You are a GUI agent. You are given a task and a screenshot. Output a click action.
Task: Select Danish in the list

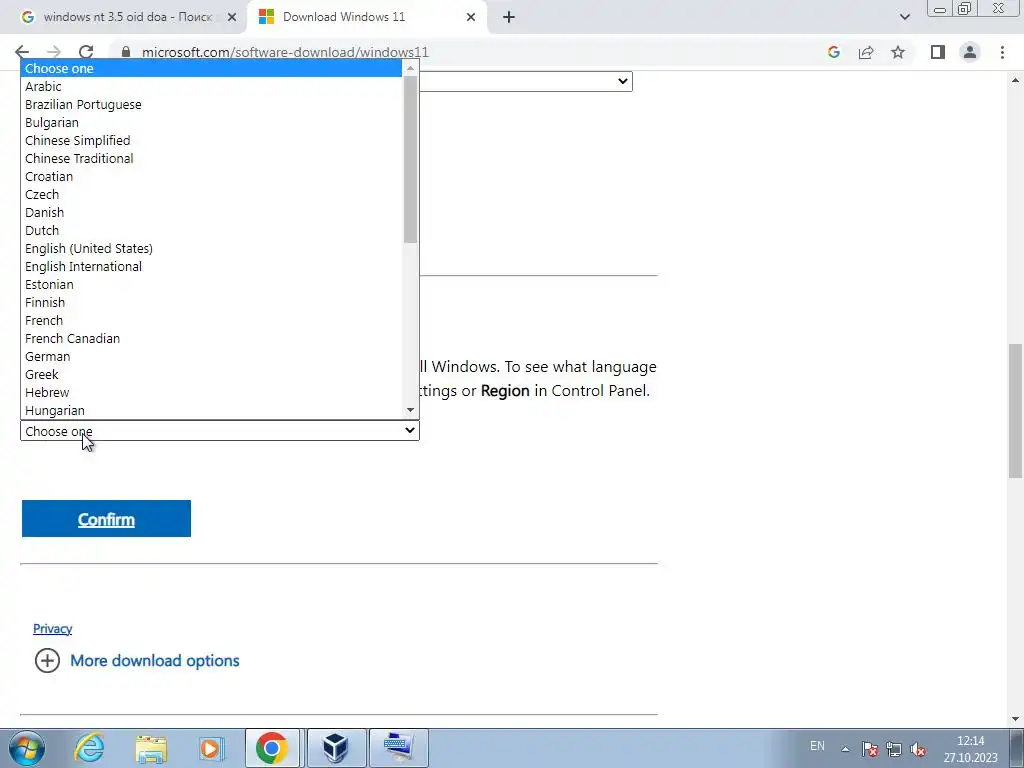click(x=212, y=212)
